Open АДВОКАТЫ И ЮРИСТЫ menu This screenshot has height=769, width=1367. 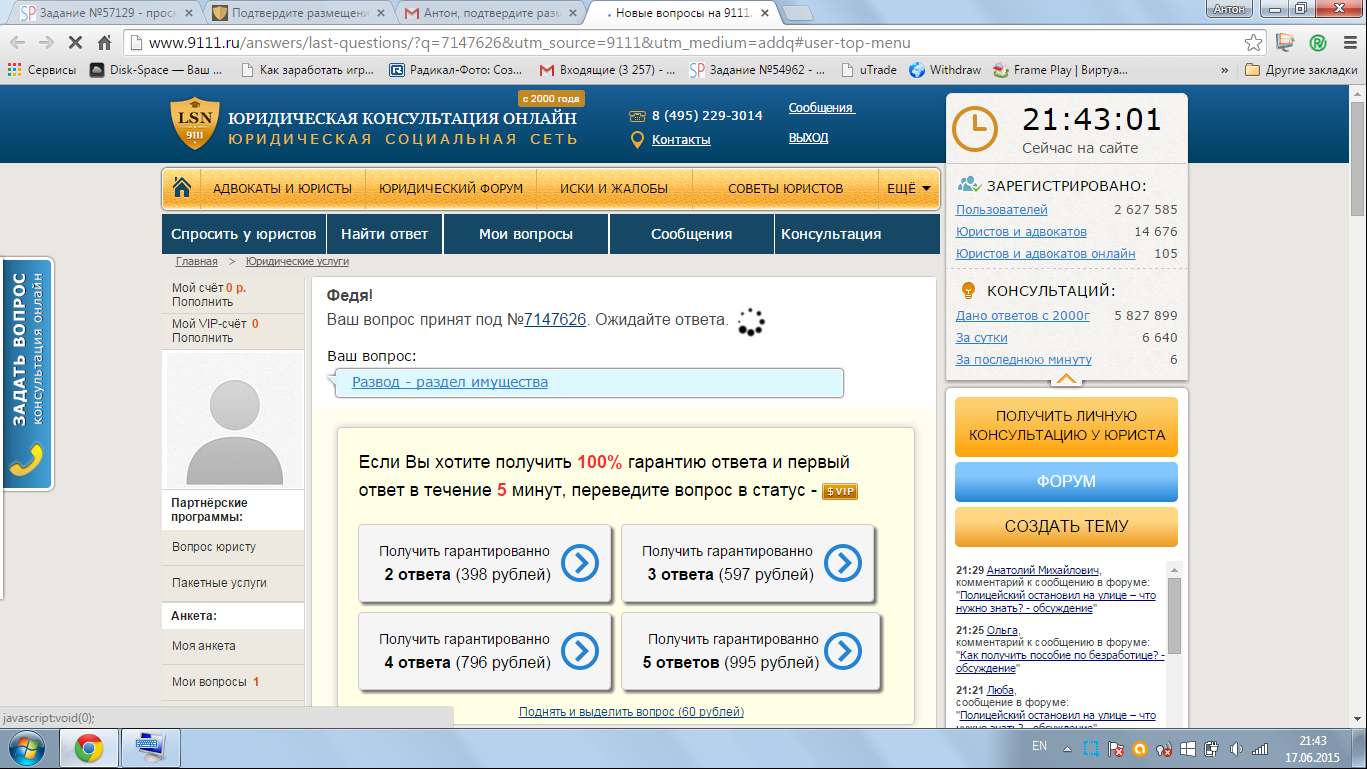[282, 188]
